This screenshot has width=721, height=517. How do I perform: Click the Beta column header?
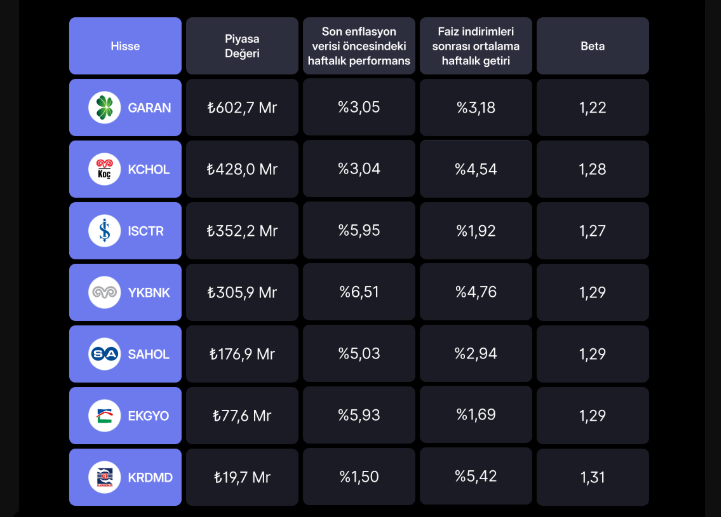click(592, 46)
